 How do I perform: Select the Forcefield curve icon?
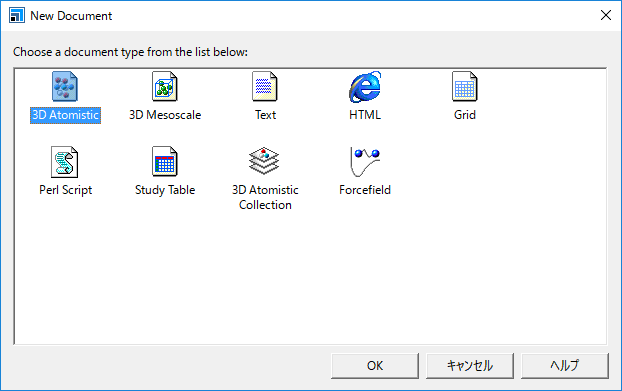click(365, 162)
